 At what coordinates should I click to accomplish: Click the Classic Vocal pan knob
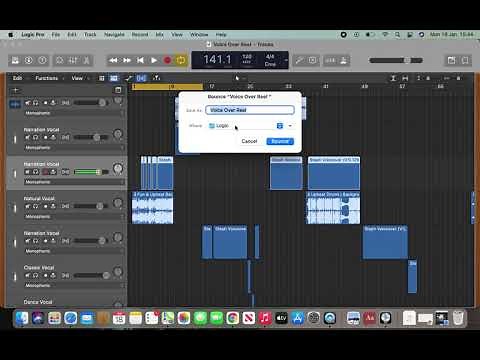118,272
